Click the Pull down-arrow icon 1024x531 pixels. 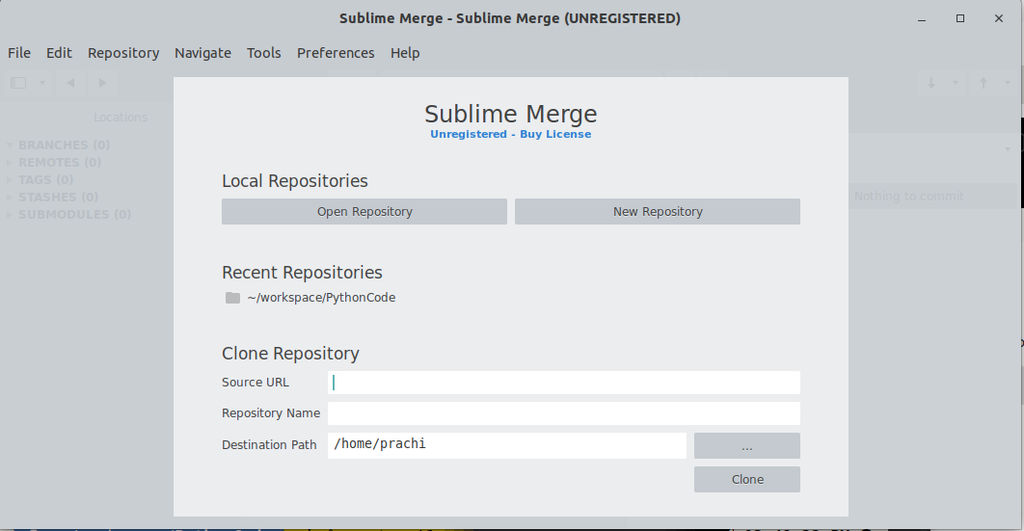click(x=931, y=83)
